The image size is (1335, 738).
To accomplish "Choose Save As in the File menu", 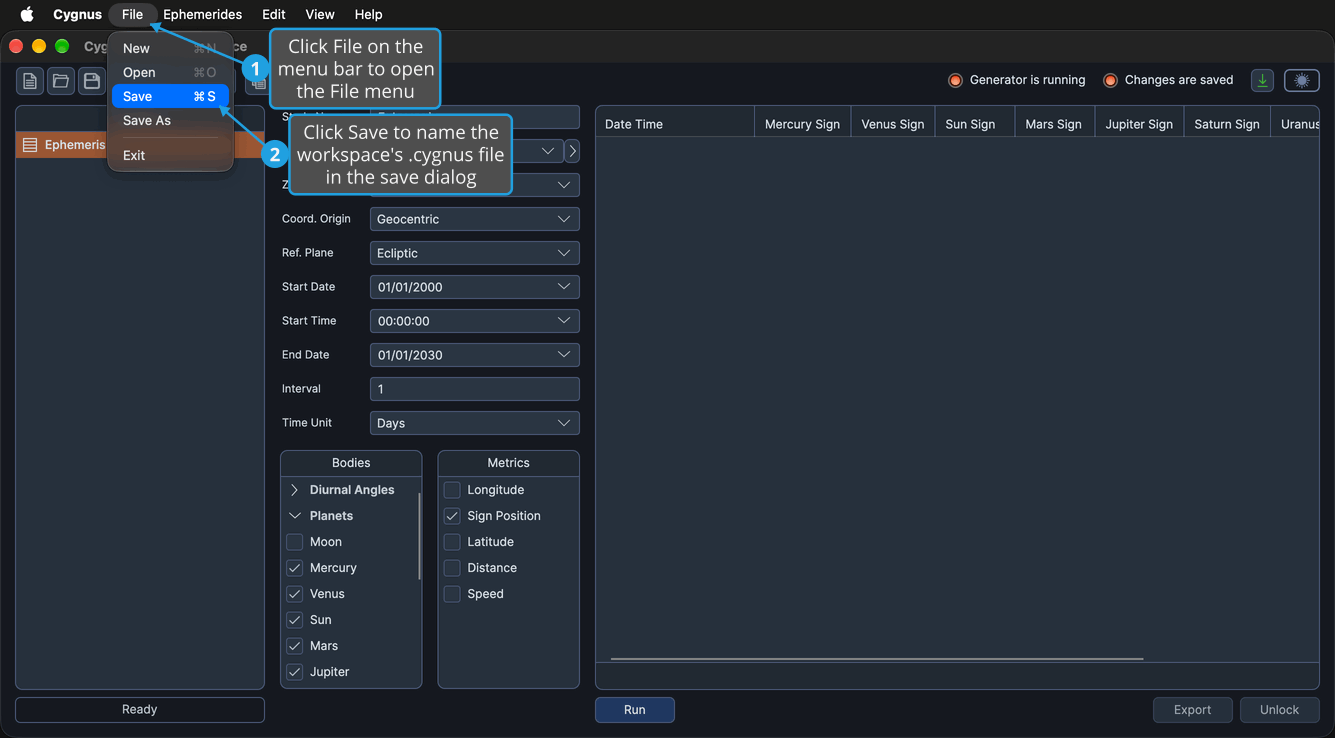I will coord(170,120).
